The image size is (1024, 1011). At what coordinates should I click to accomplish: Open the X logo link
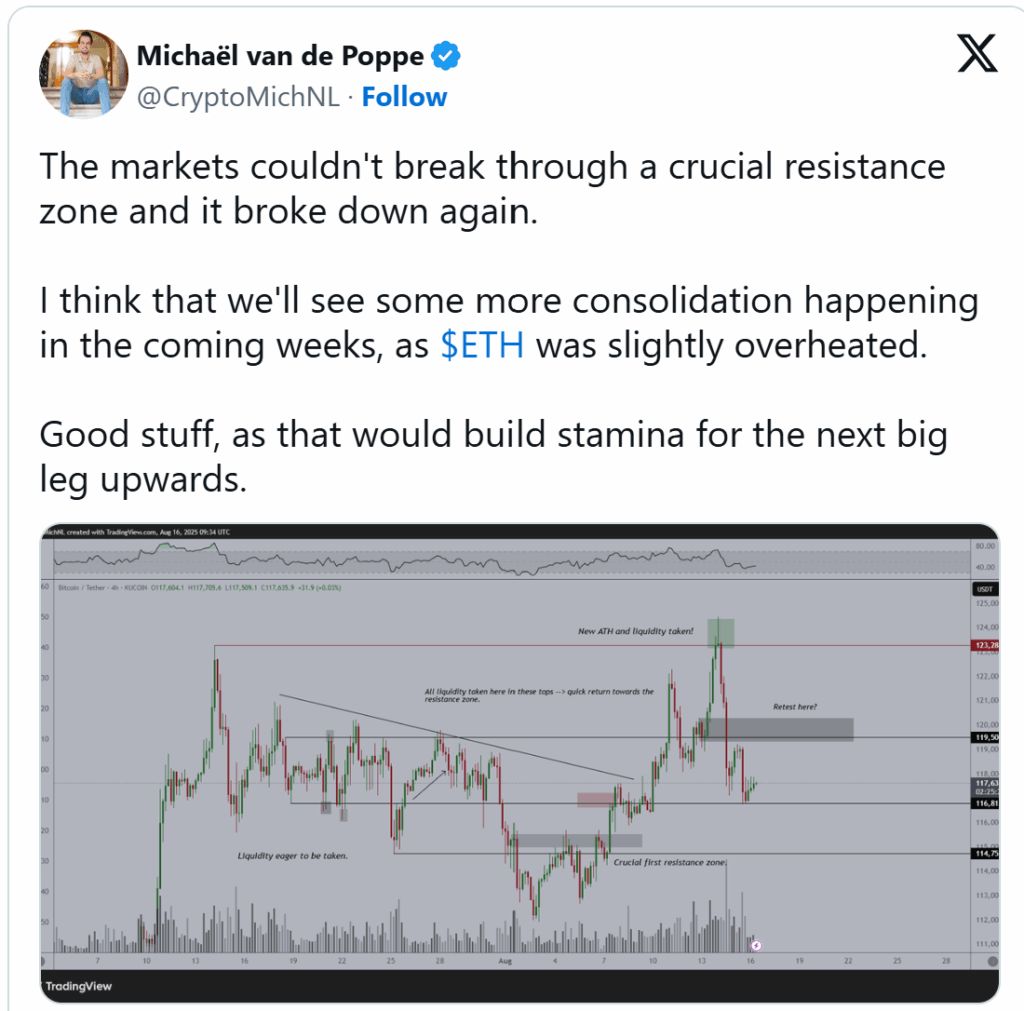[977, 54]
